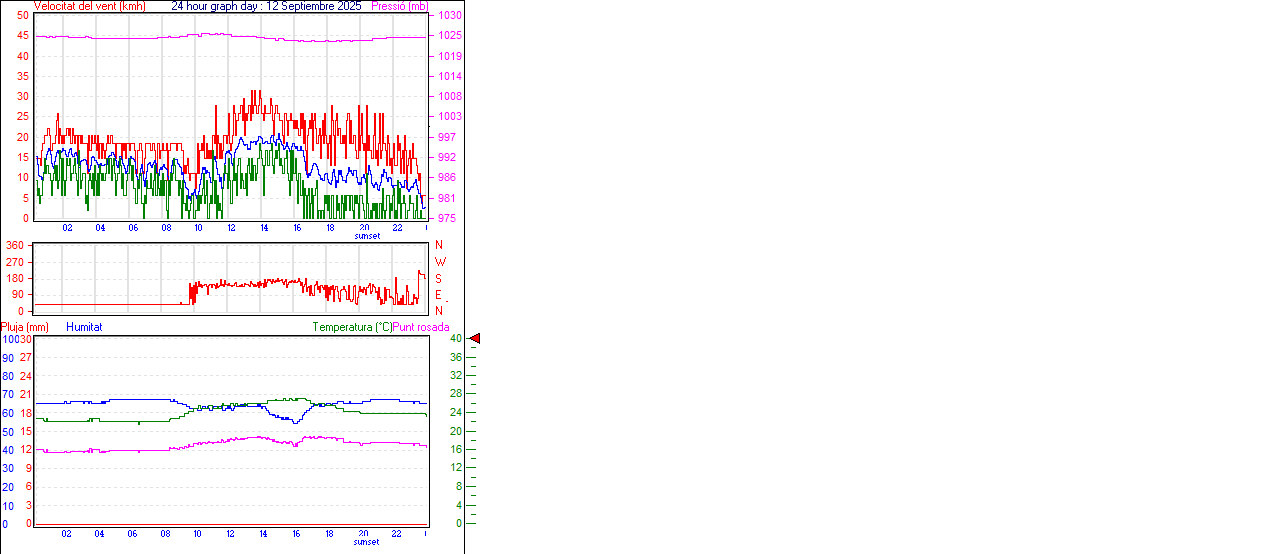Click the 'Punt rosada' legend label
The width and height of the screenshot is (1280, 554).
point(421,327)
